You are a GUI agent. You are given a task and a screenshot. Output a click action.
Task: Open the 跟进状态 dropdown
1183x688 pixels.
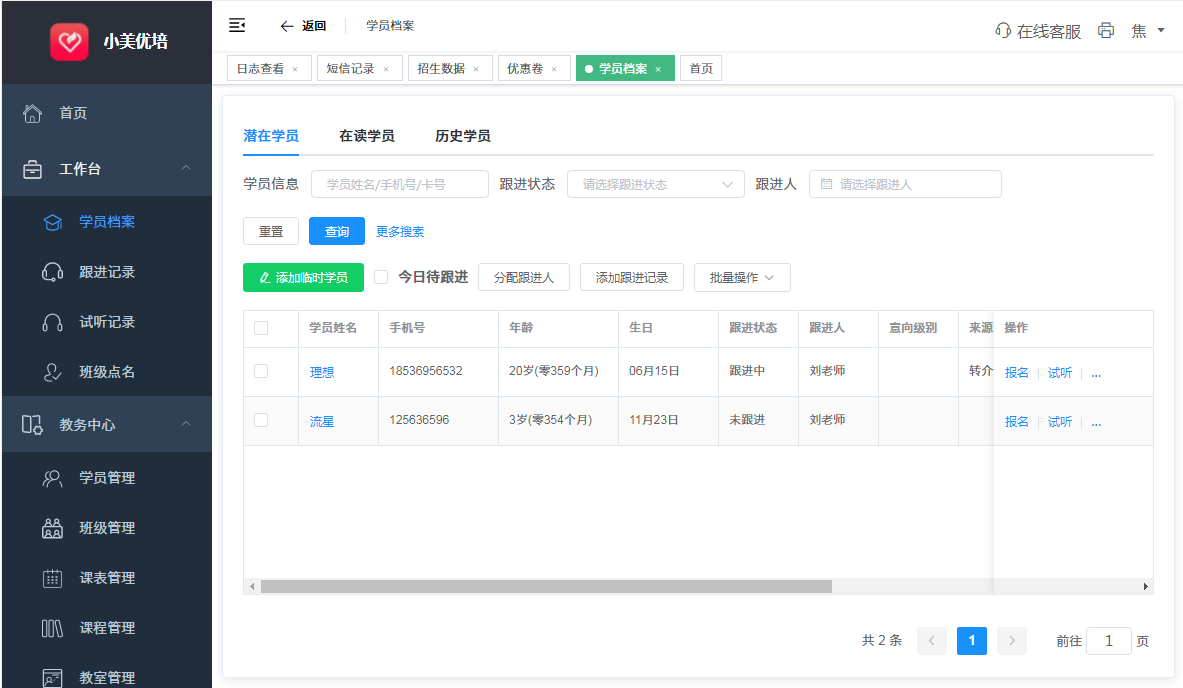pyautogui.click(x=655, y=184)
